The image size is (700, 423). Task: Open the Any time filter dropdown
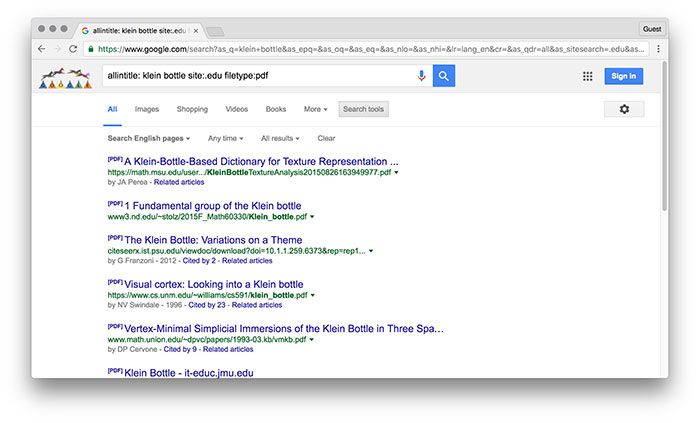tap(226, 138)
